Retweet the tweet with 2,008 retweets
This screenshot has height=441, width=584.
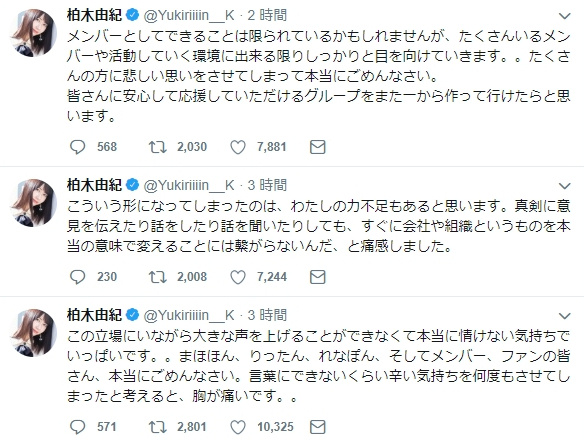(158, 277)
